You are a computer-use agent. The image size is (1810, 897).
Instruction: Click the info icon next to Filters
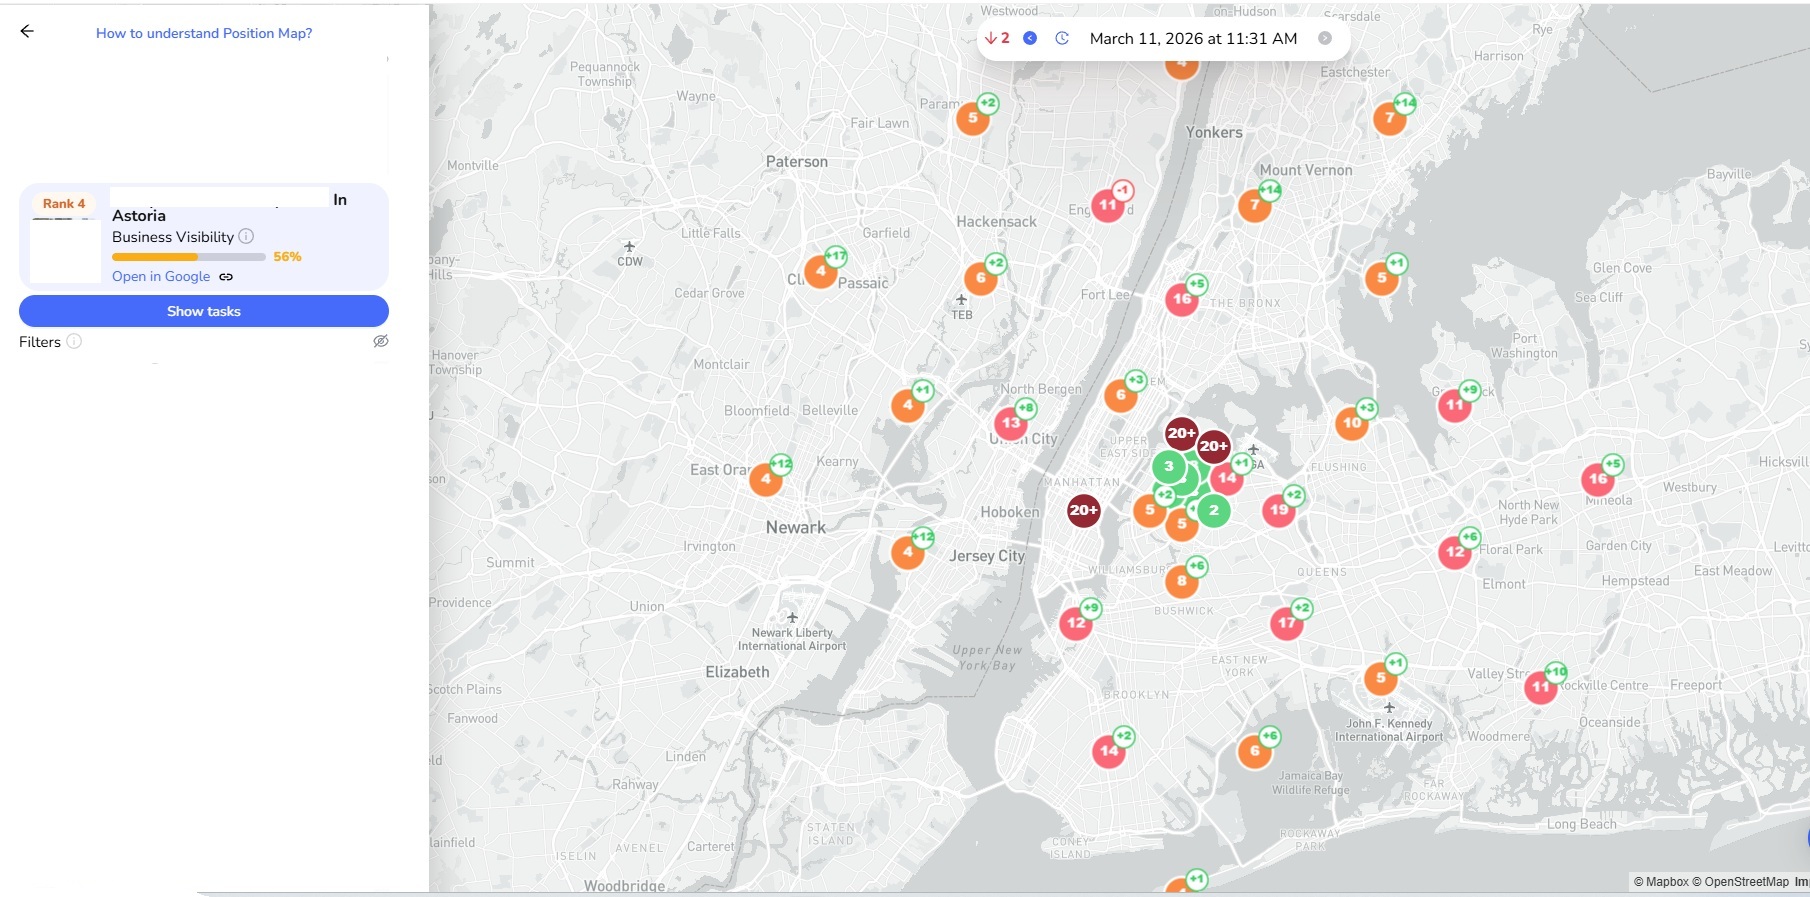[x=74, y=342]
